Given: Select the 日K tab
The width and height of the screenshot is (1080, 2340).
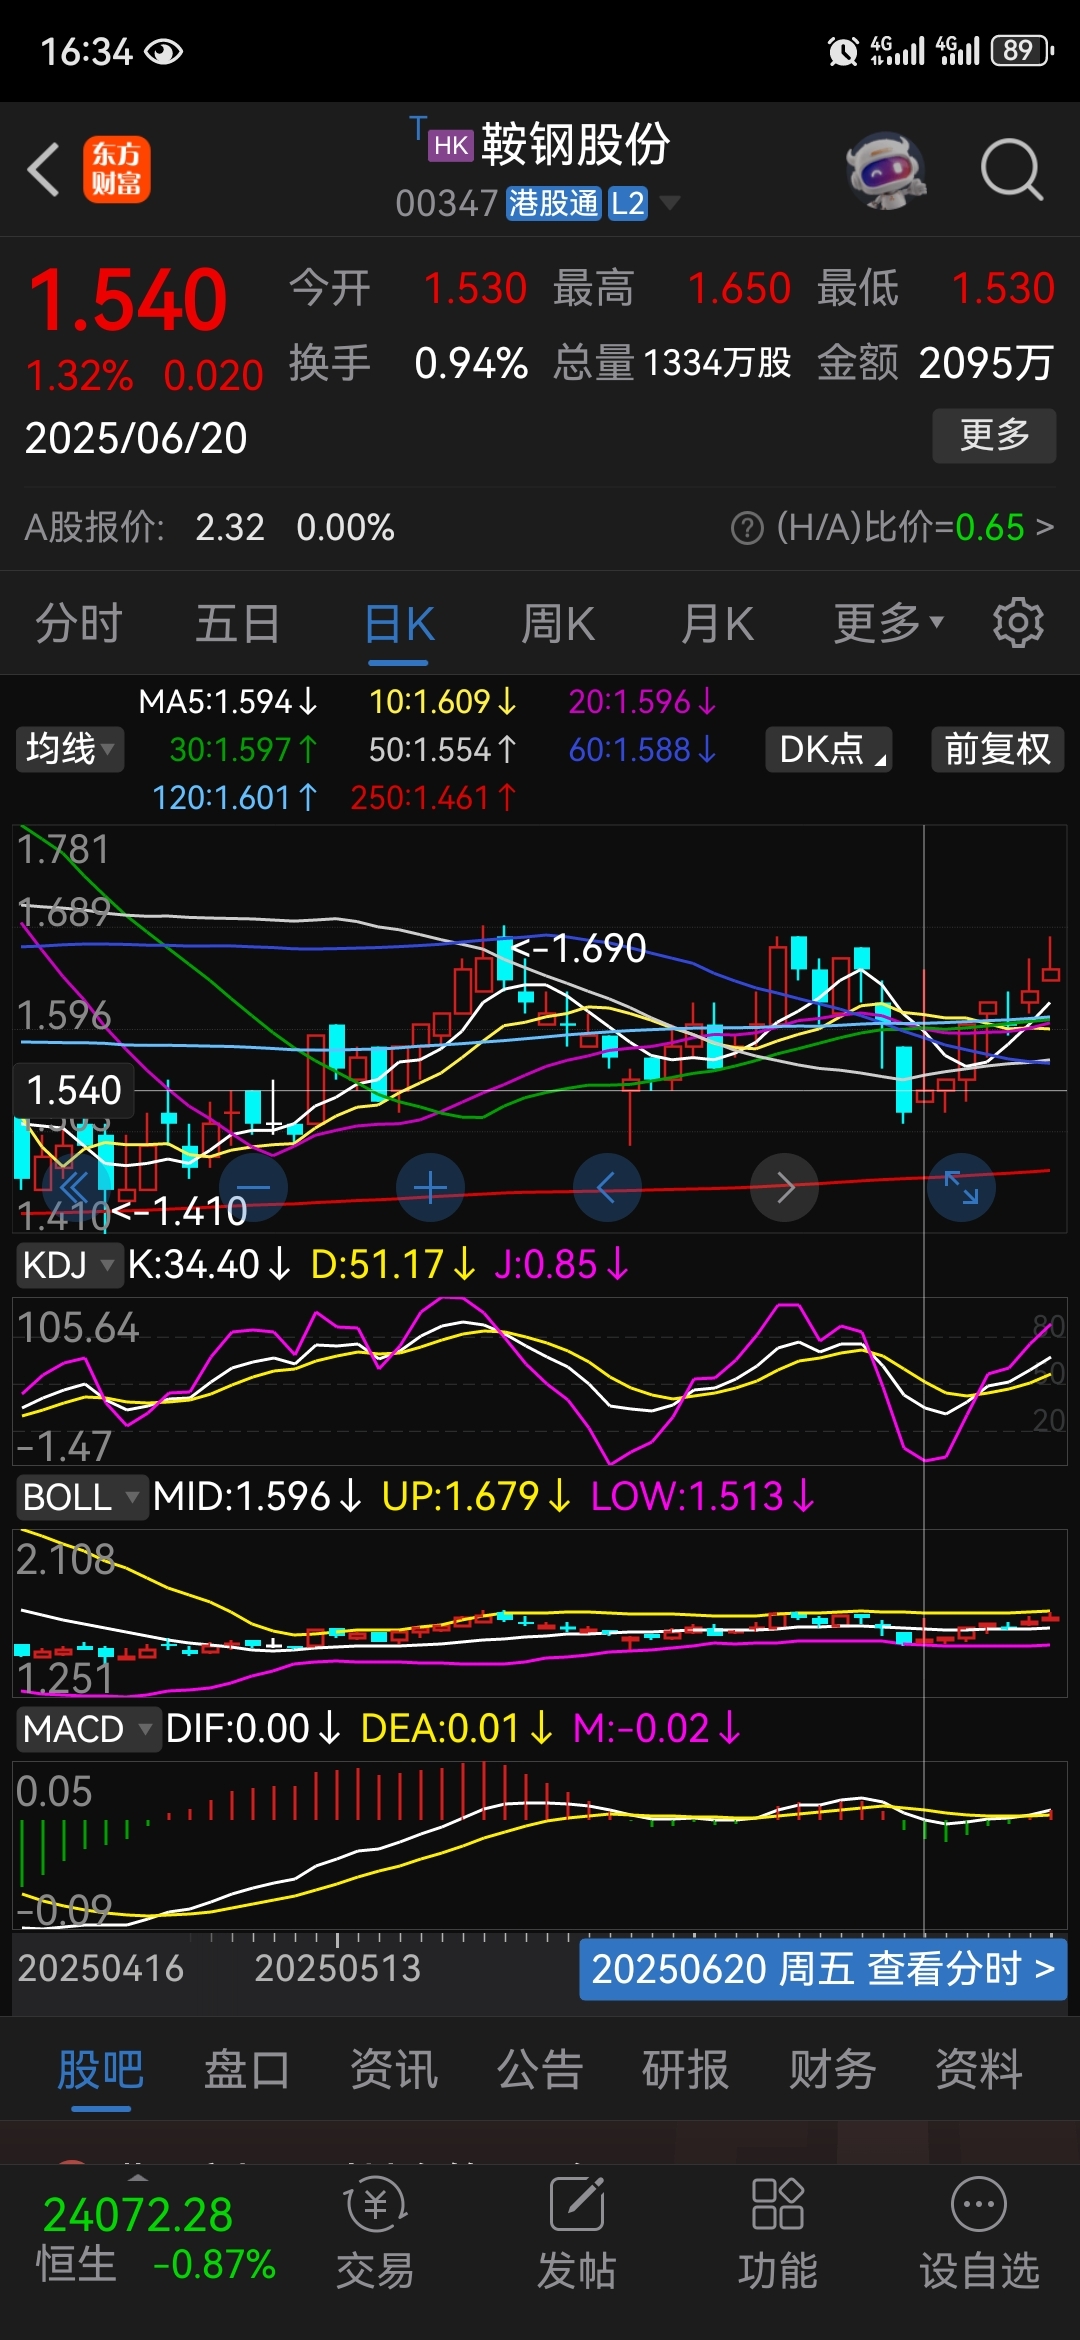Looking at the screenshot, I should [399, 624].
